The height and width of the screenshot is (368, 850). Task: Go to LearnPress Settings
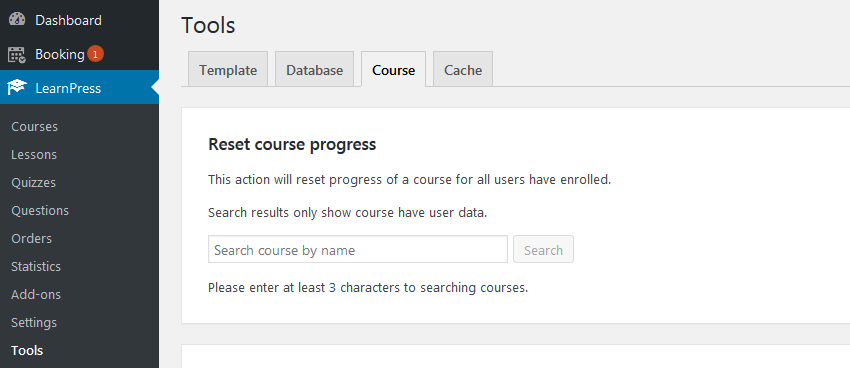pos(34,322)
